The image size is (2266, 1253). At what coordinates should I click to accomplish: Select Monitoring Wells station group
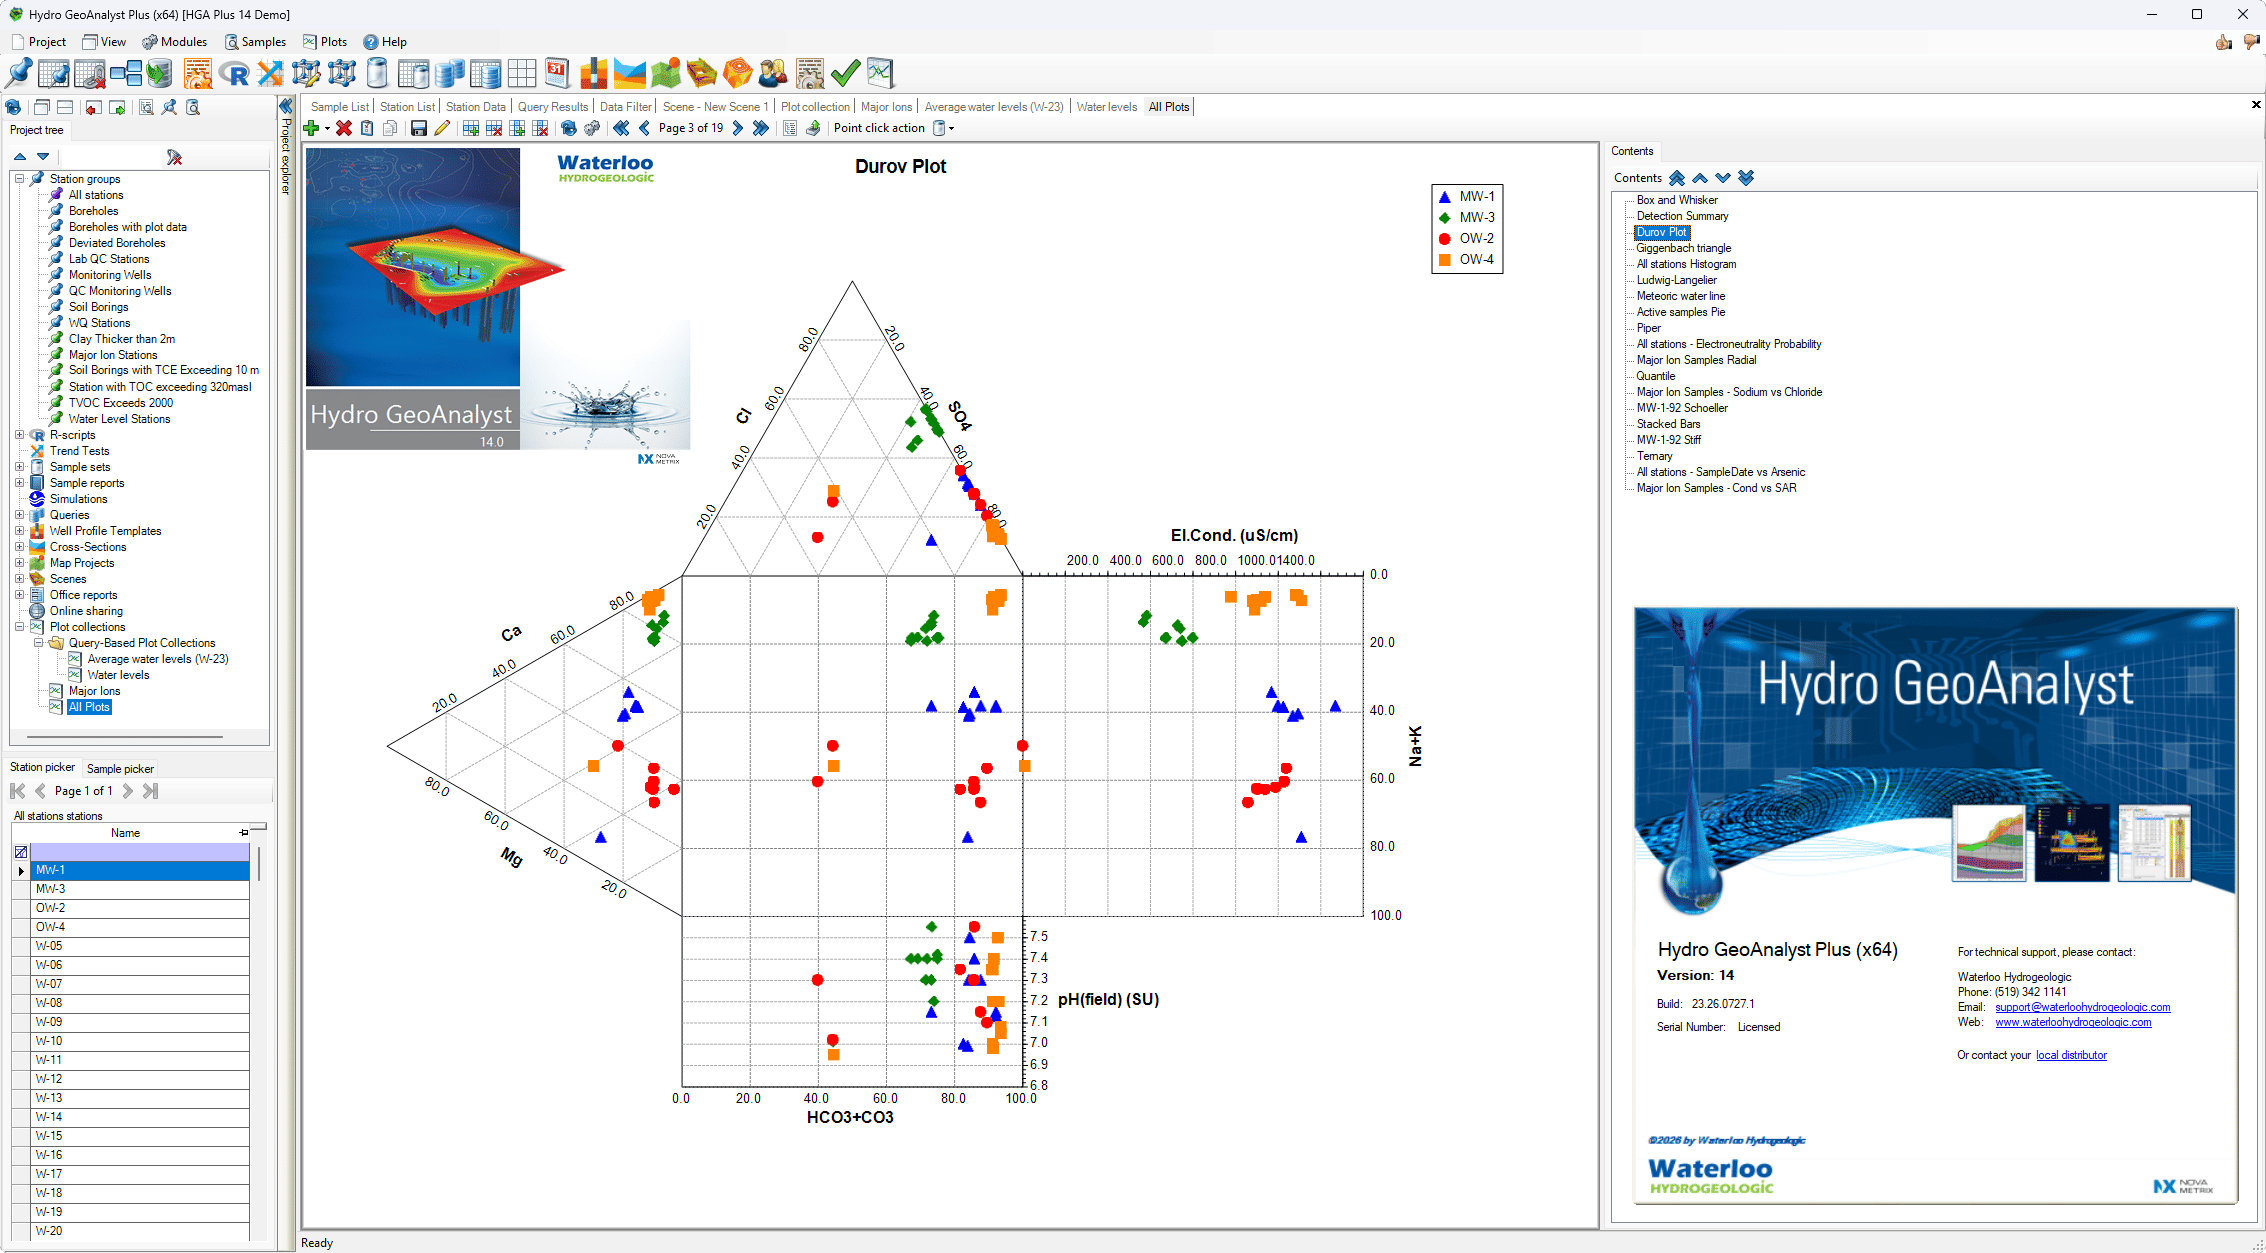[x=110, y=275]
